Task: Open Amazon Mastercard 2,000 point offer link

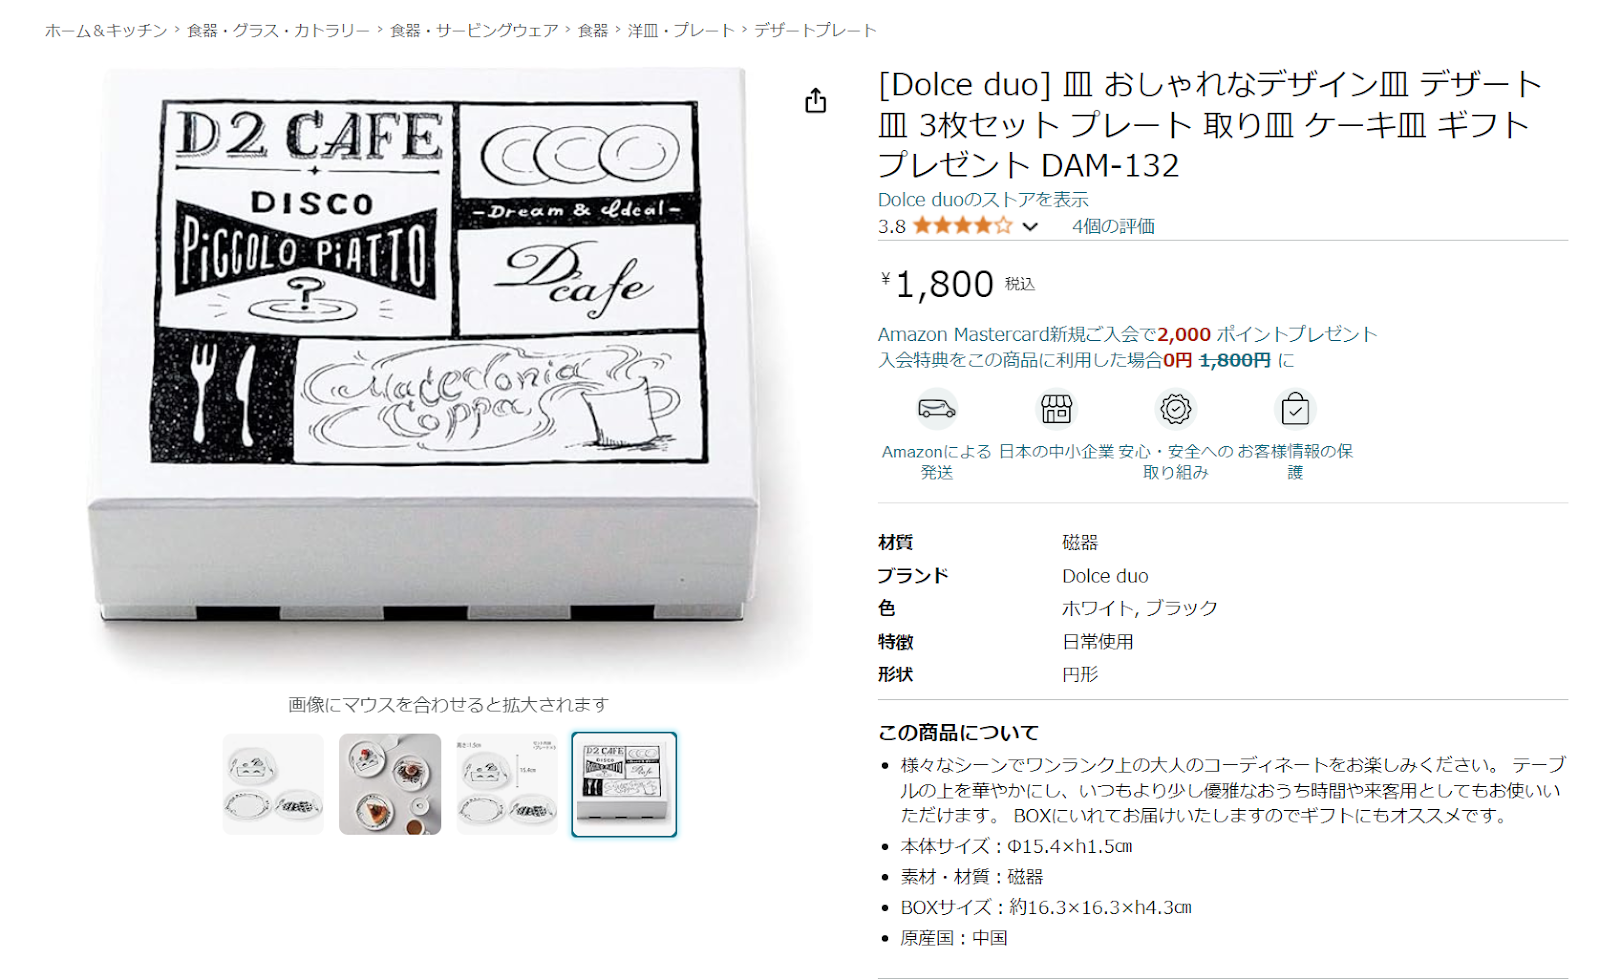Action: point(1128,334)
